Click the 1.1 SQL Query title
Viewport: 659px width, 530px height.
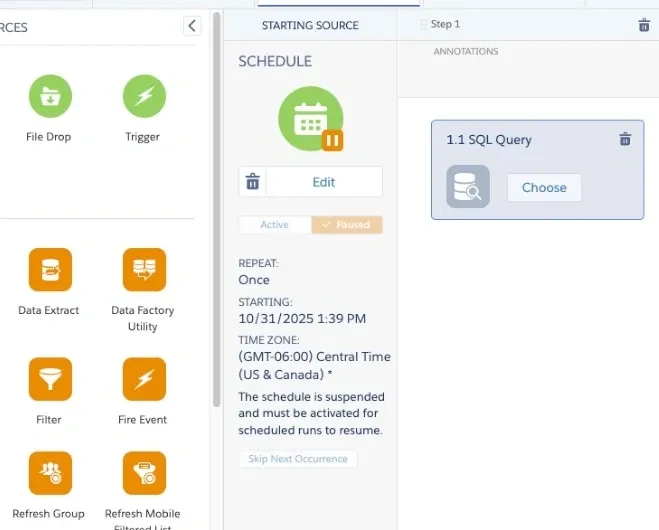(x=489, y=140)
